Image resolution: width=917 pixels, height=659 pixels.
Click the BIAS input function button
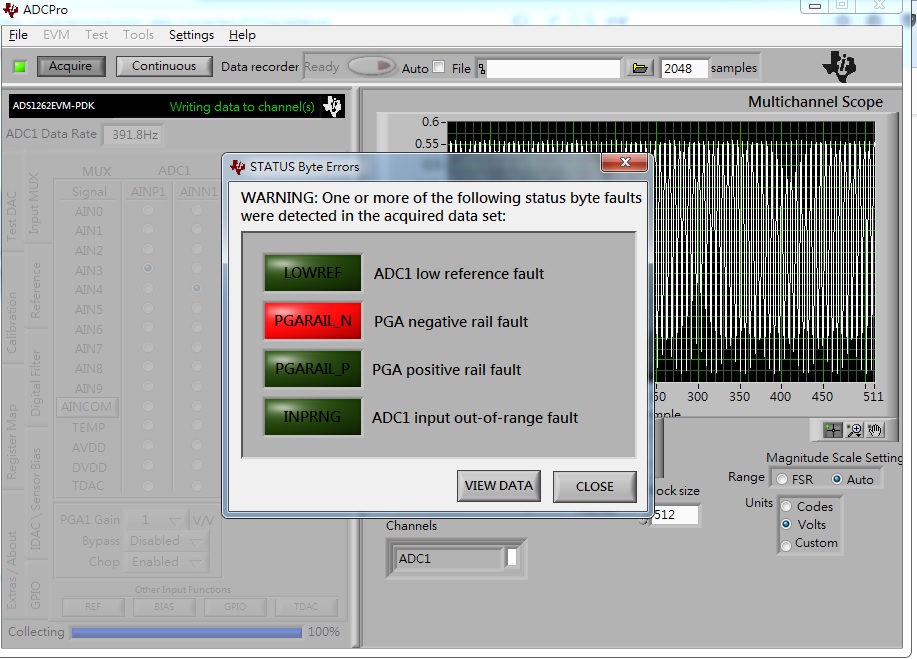point(164,607)
